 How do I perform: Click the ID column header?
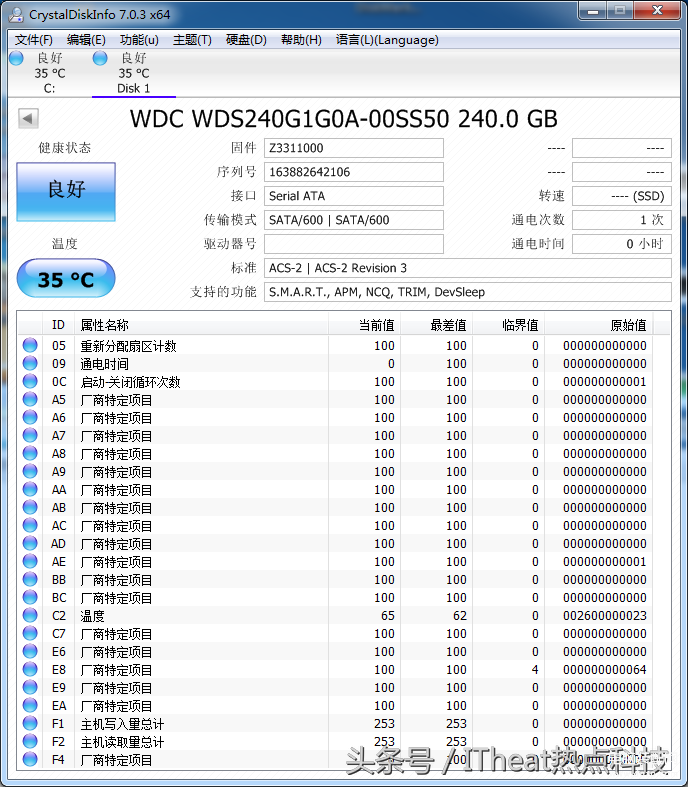coord(58,325)
